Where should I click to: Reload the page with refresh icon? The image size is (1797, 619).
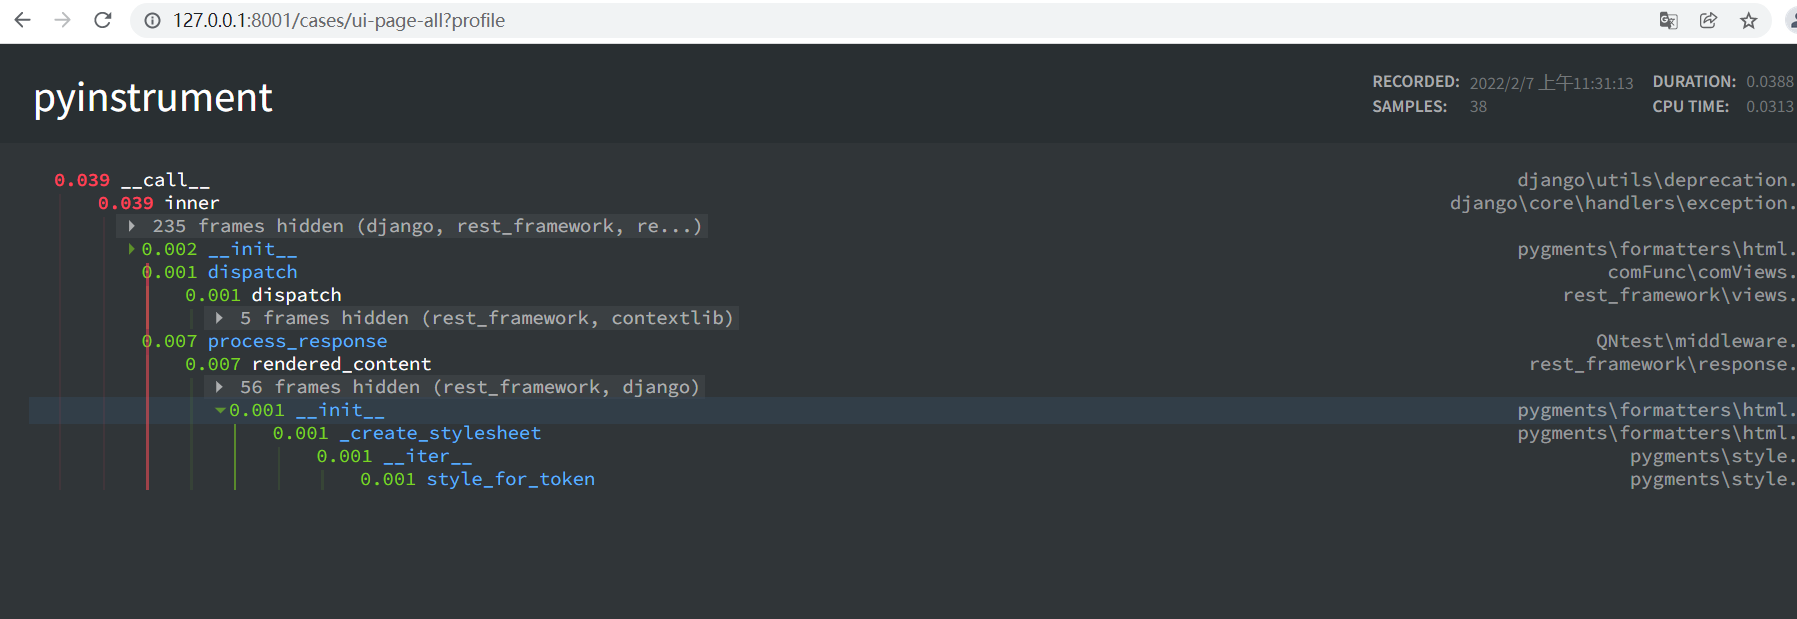point(102,20)
